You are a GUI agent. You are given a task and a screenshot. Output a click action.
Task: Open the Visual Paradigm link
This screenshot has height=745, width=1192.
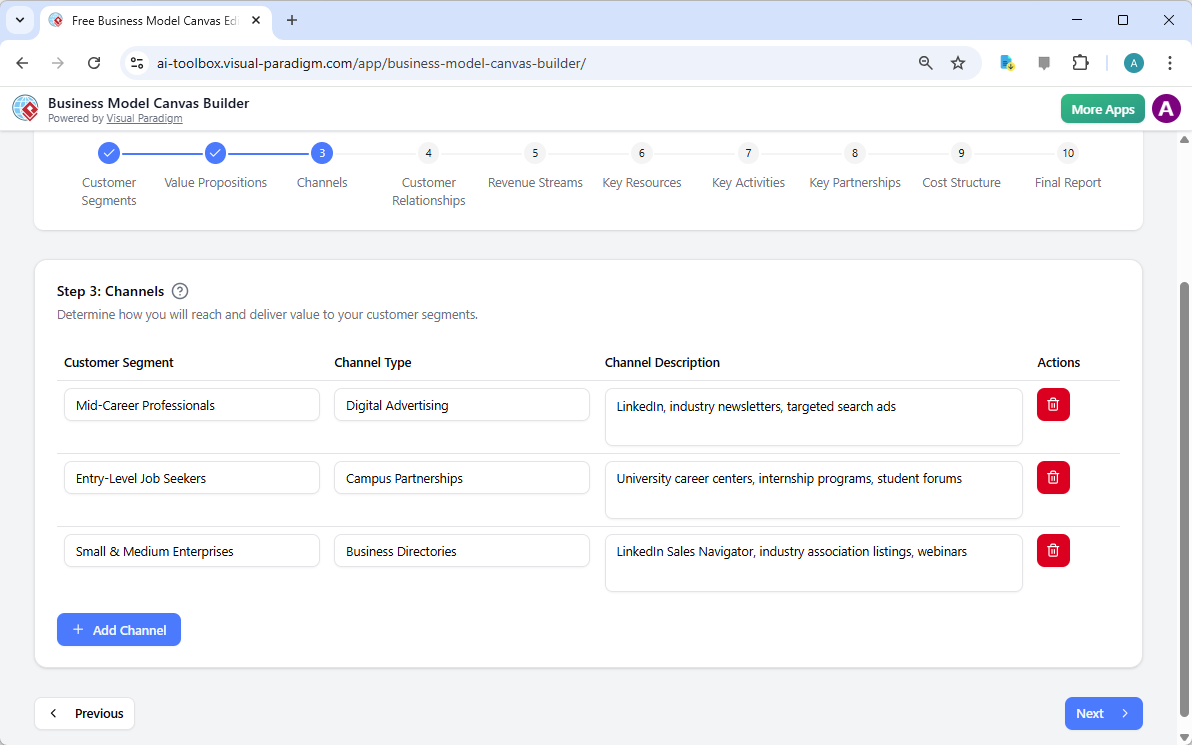click(144, 118)
